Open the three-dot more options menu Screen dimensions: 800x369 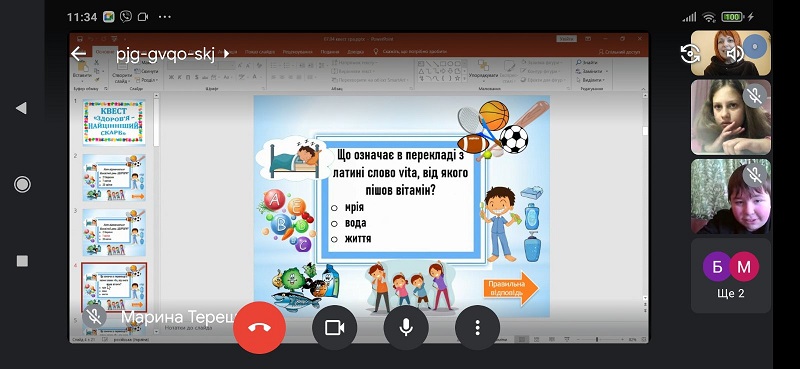point(477,328)
